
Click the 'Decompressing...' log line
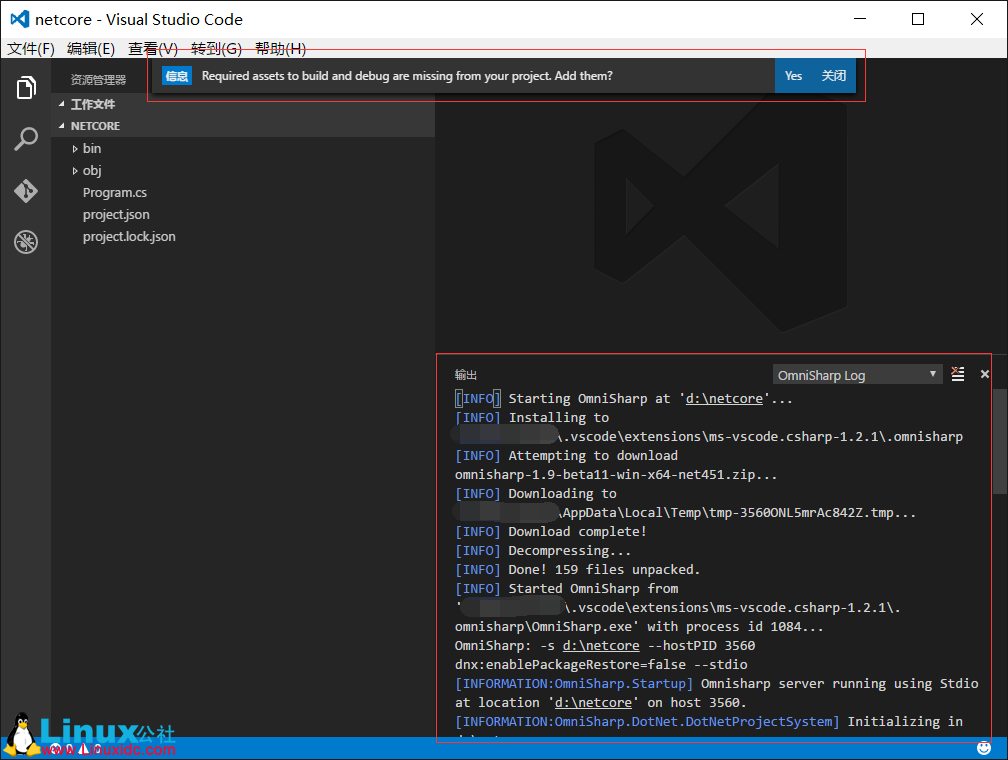pyautogui.click(x=543, y=551)
